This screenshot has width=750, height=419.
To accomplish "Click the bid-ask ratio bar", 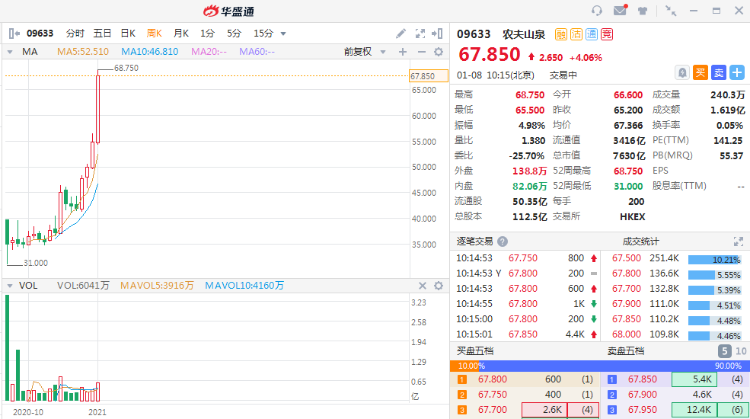I will pos(600,366).
